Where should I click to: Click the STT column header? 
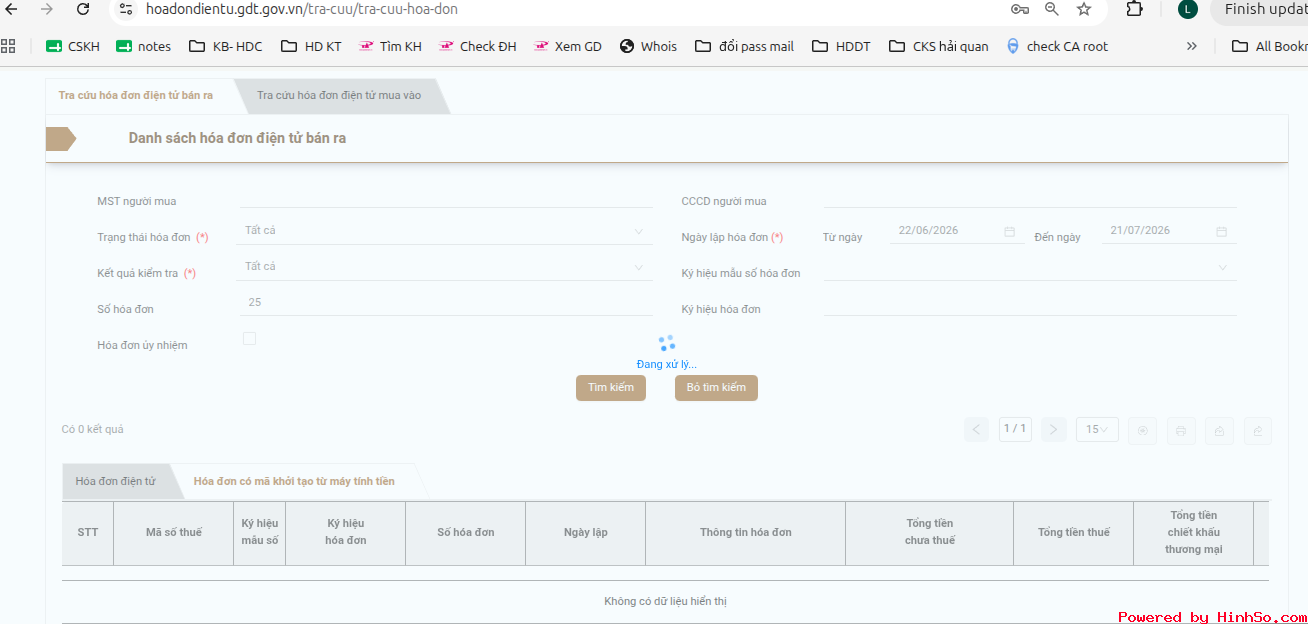[x=88, y=533]
